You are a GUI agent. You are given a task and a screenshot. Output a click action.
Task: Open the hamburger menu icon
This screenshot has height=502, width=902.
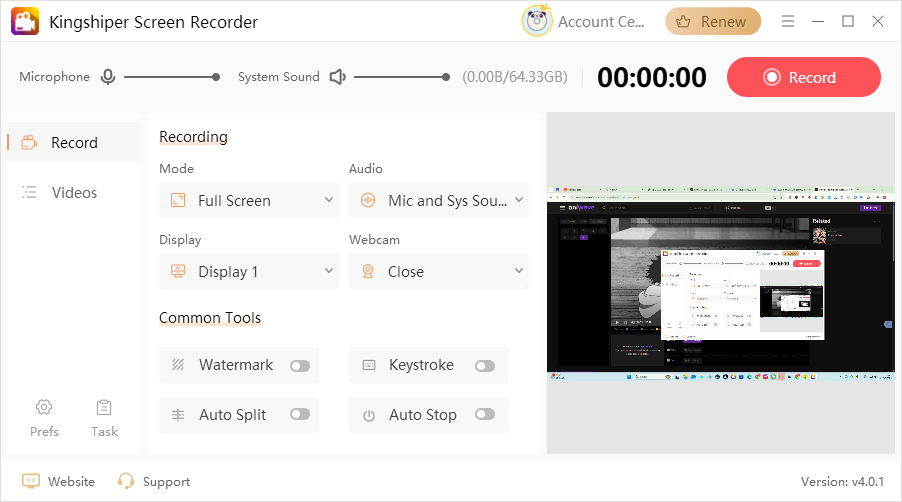coord(788,21)
